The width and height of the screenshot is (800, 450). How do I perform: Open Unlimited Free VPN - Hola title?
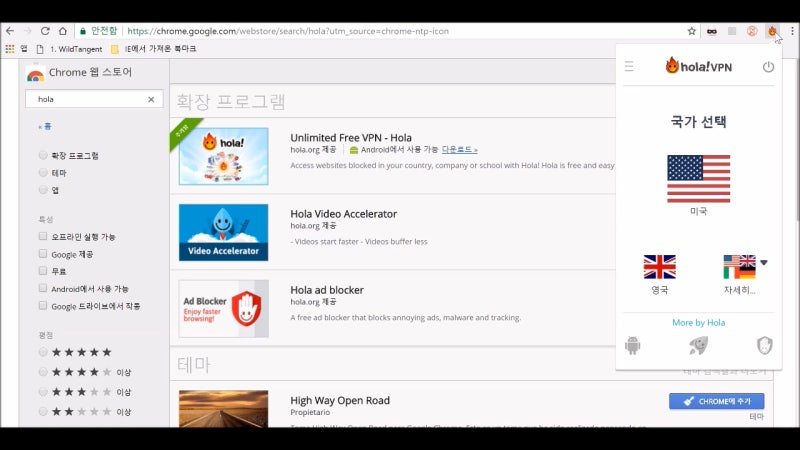pos(351,138)
